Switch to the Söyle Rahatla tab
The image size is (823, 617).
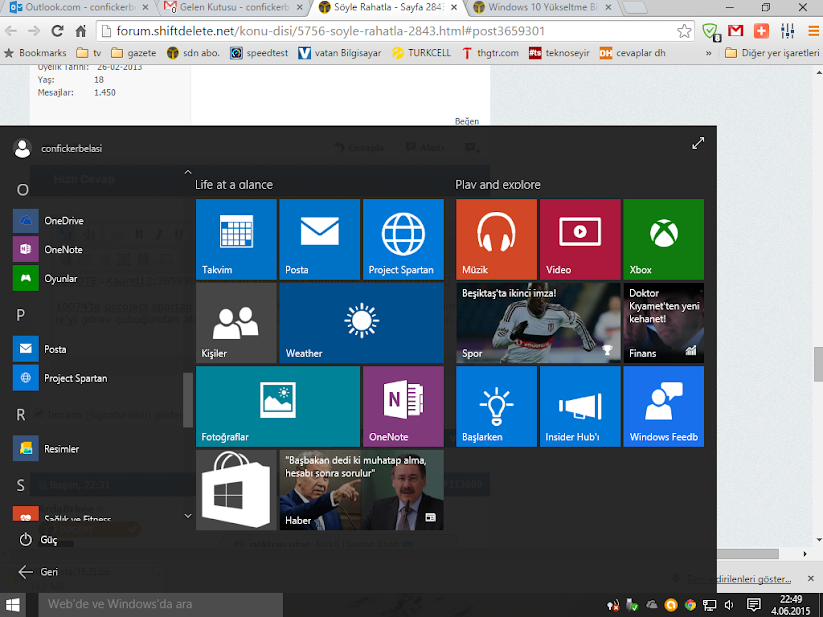point(387,8)
